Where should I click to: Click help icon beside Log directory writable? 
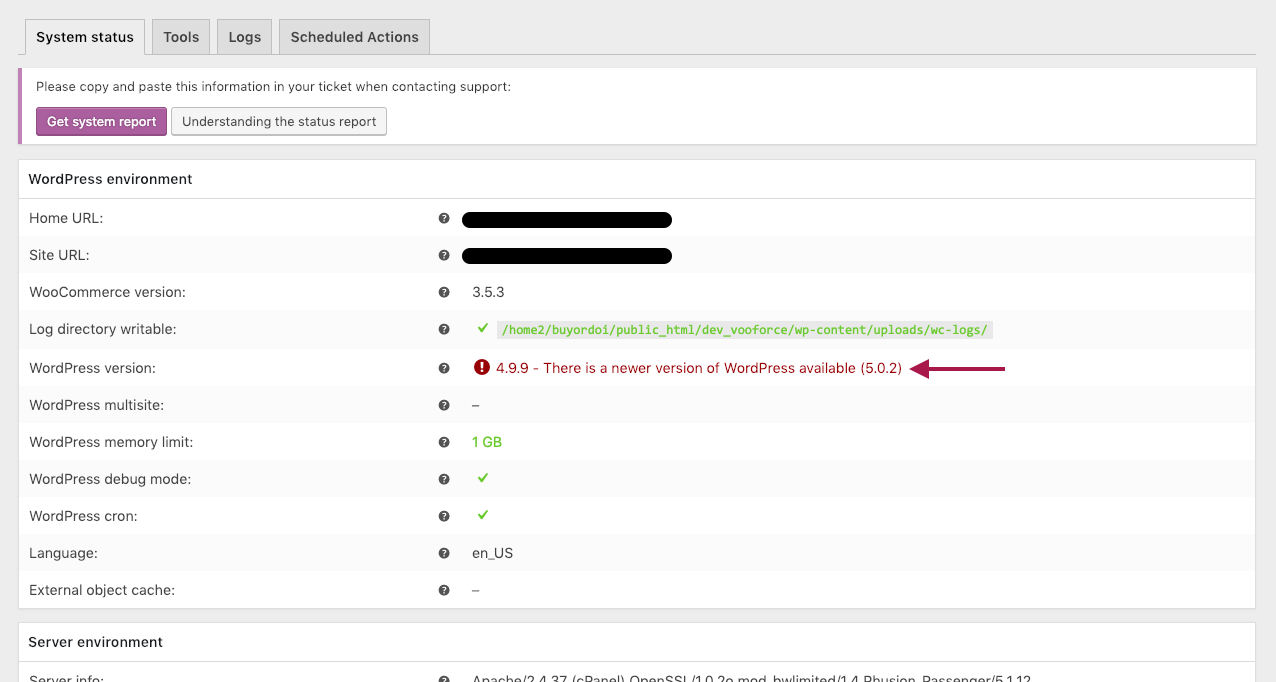[x=444, y=329]
